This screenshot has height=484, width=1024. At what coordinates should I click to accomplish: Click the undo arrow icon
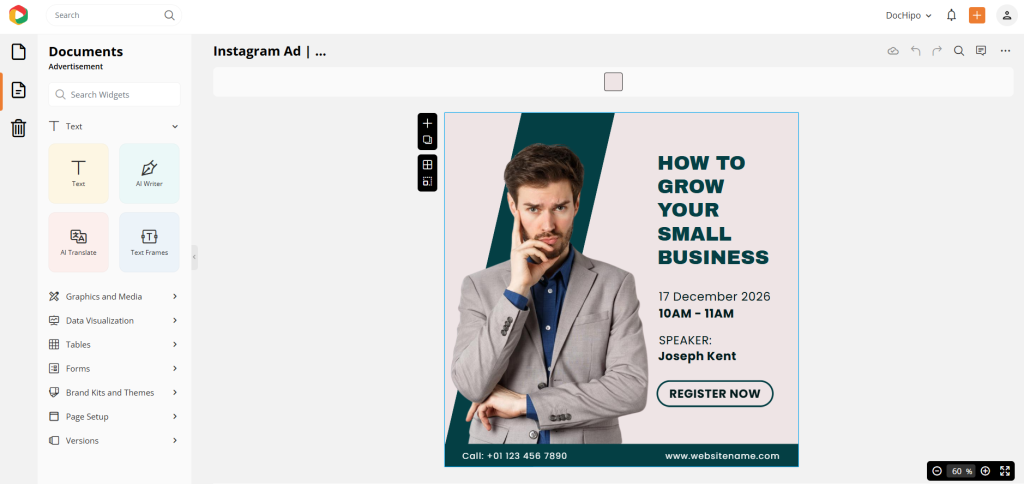coord(915,51)
